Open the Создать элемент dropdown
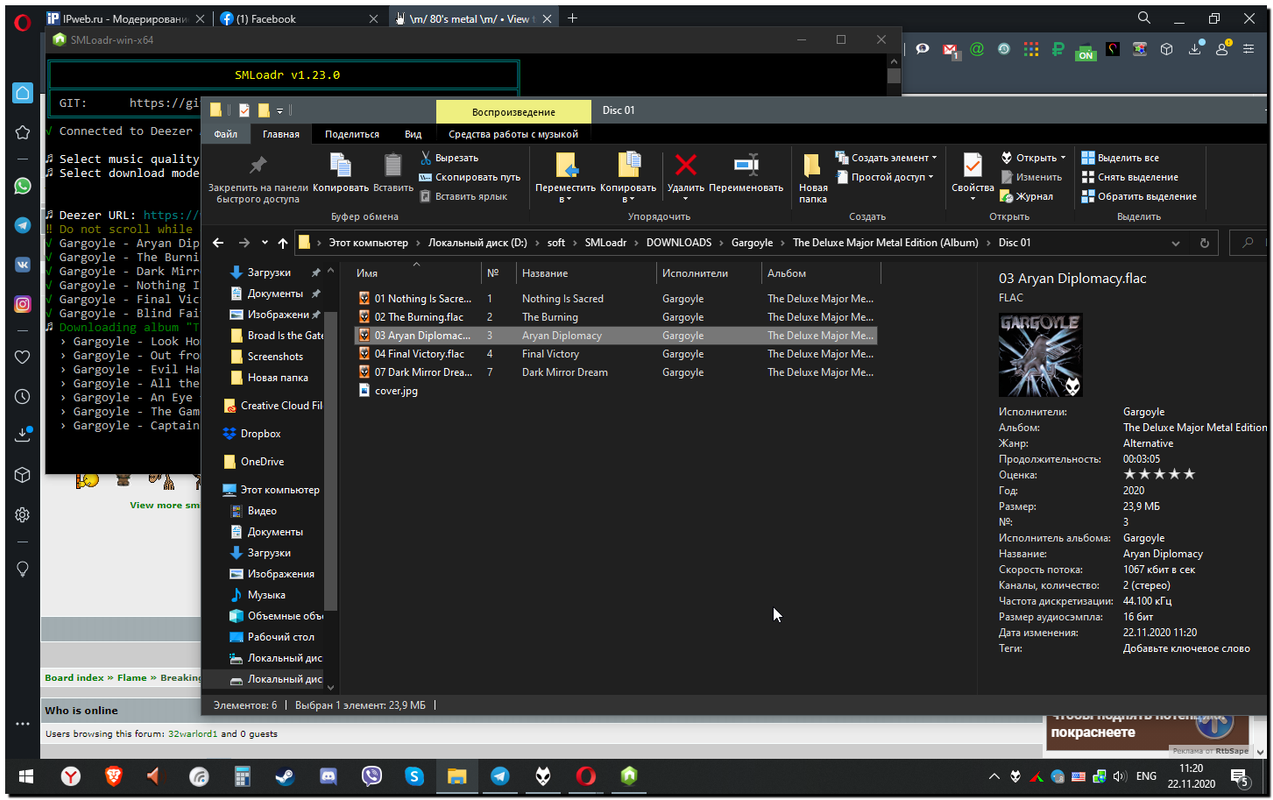 pos(886,158)
